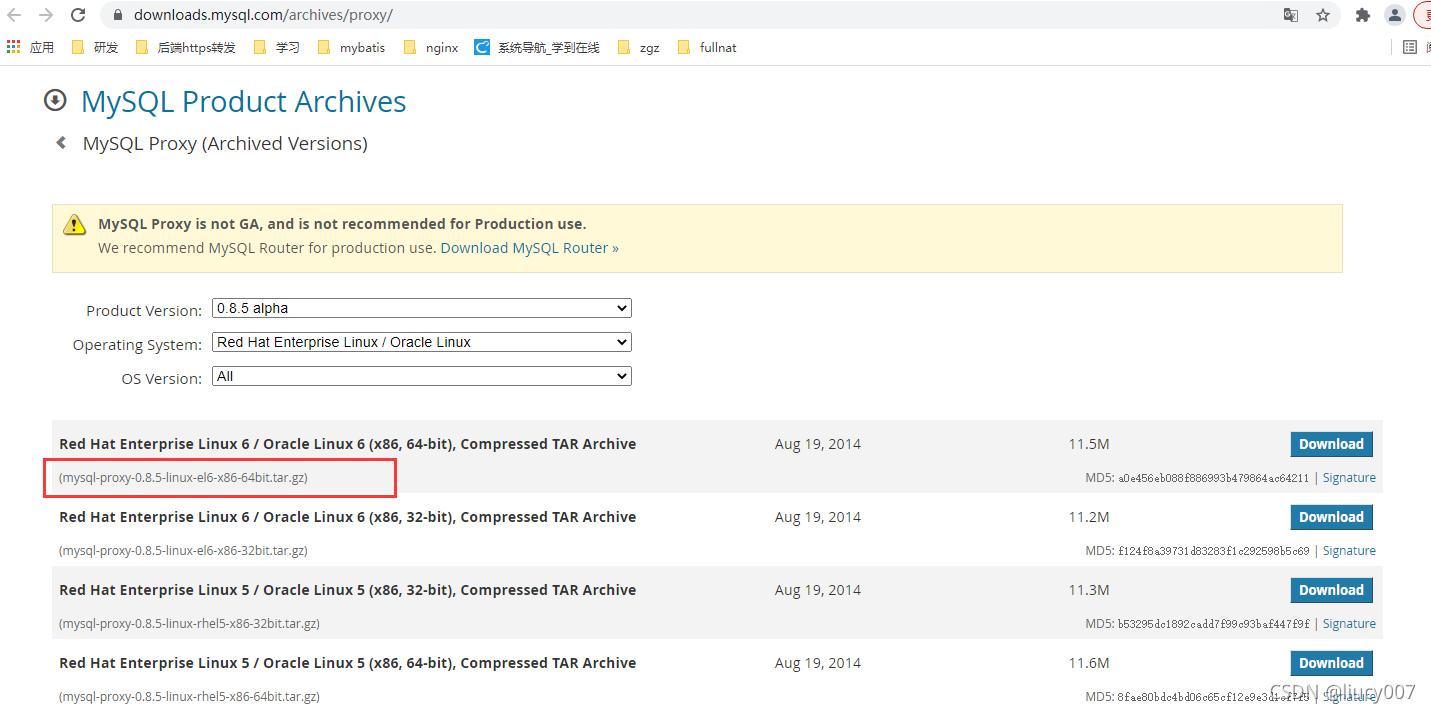Open Signature link for el6 64bit package
Image resolution: width=1431 pixels, height=713 pixels.
point(1349,478)
